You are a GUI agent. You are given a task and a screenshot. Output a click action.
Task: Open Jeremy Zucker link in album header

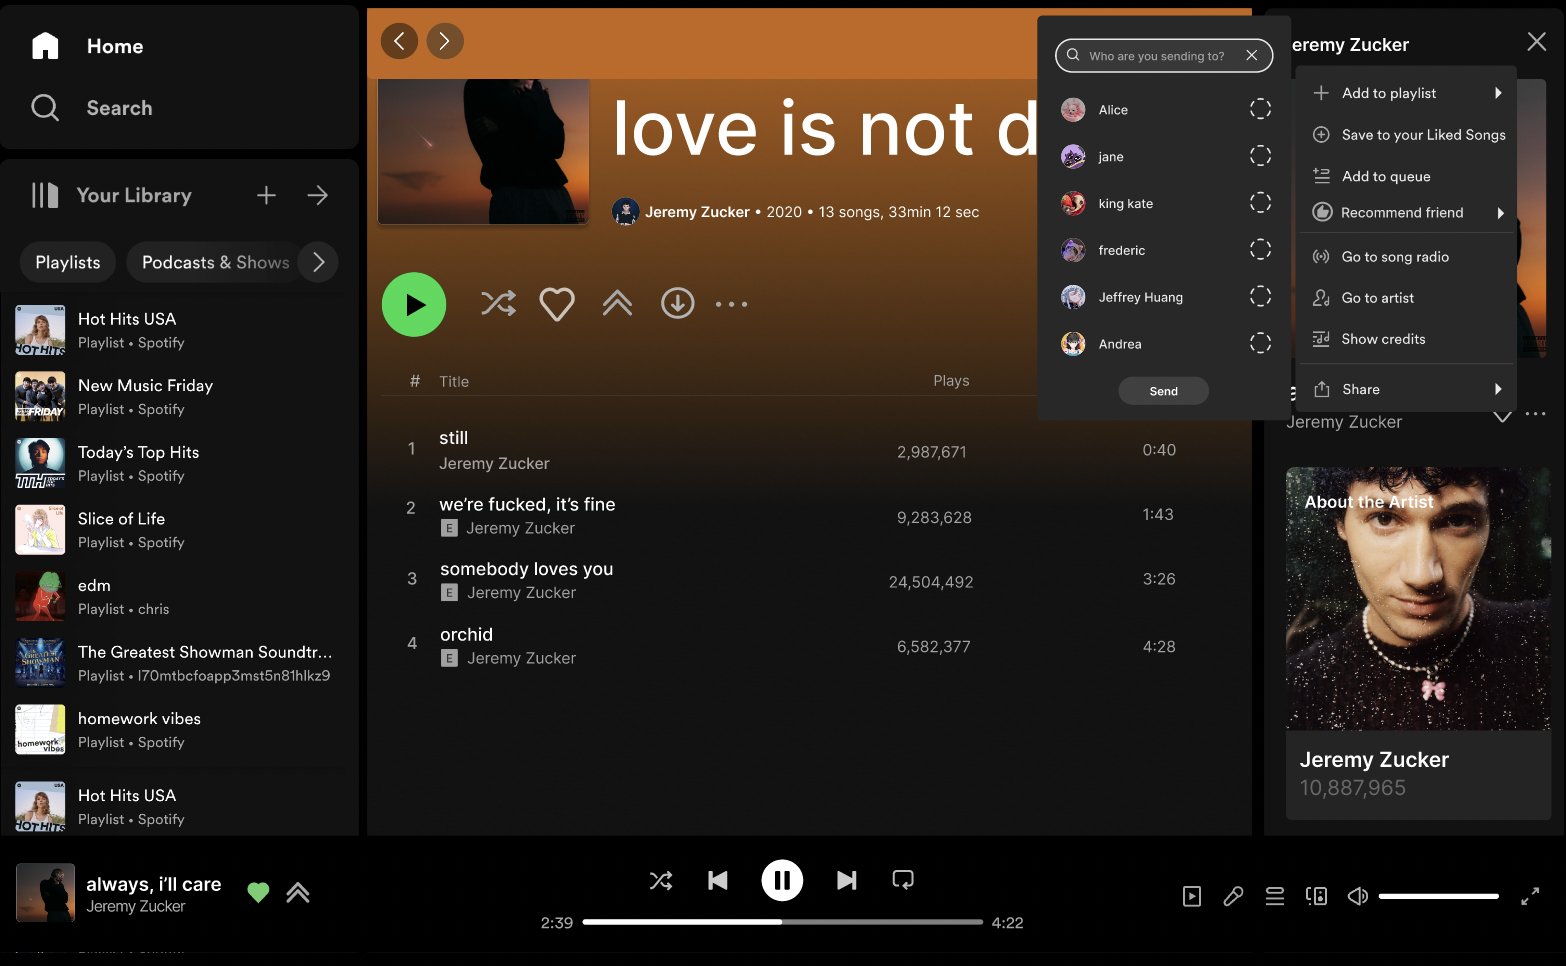(697, 212)
